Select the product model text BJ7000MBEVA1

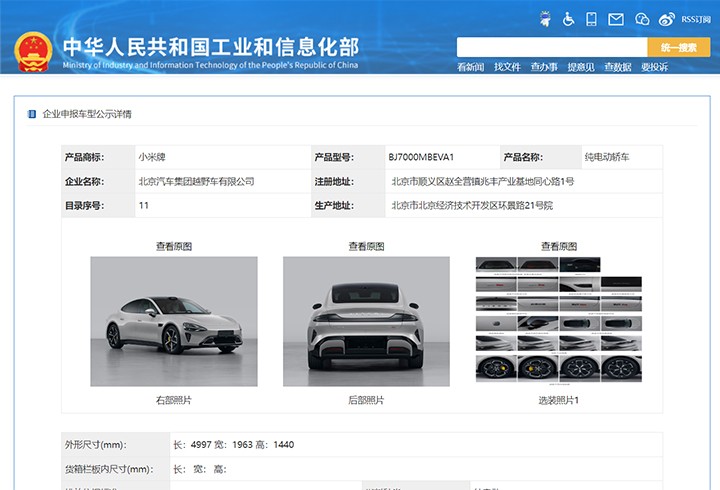(x=421, y=157)
